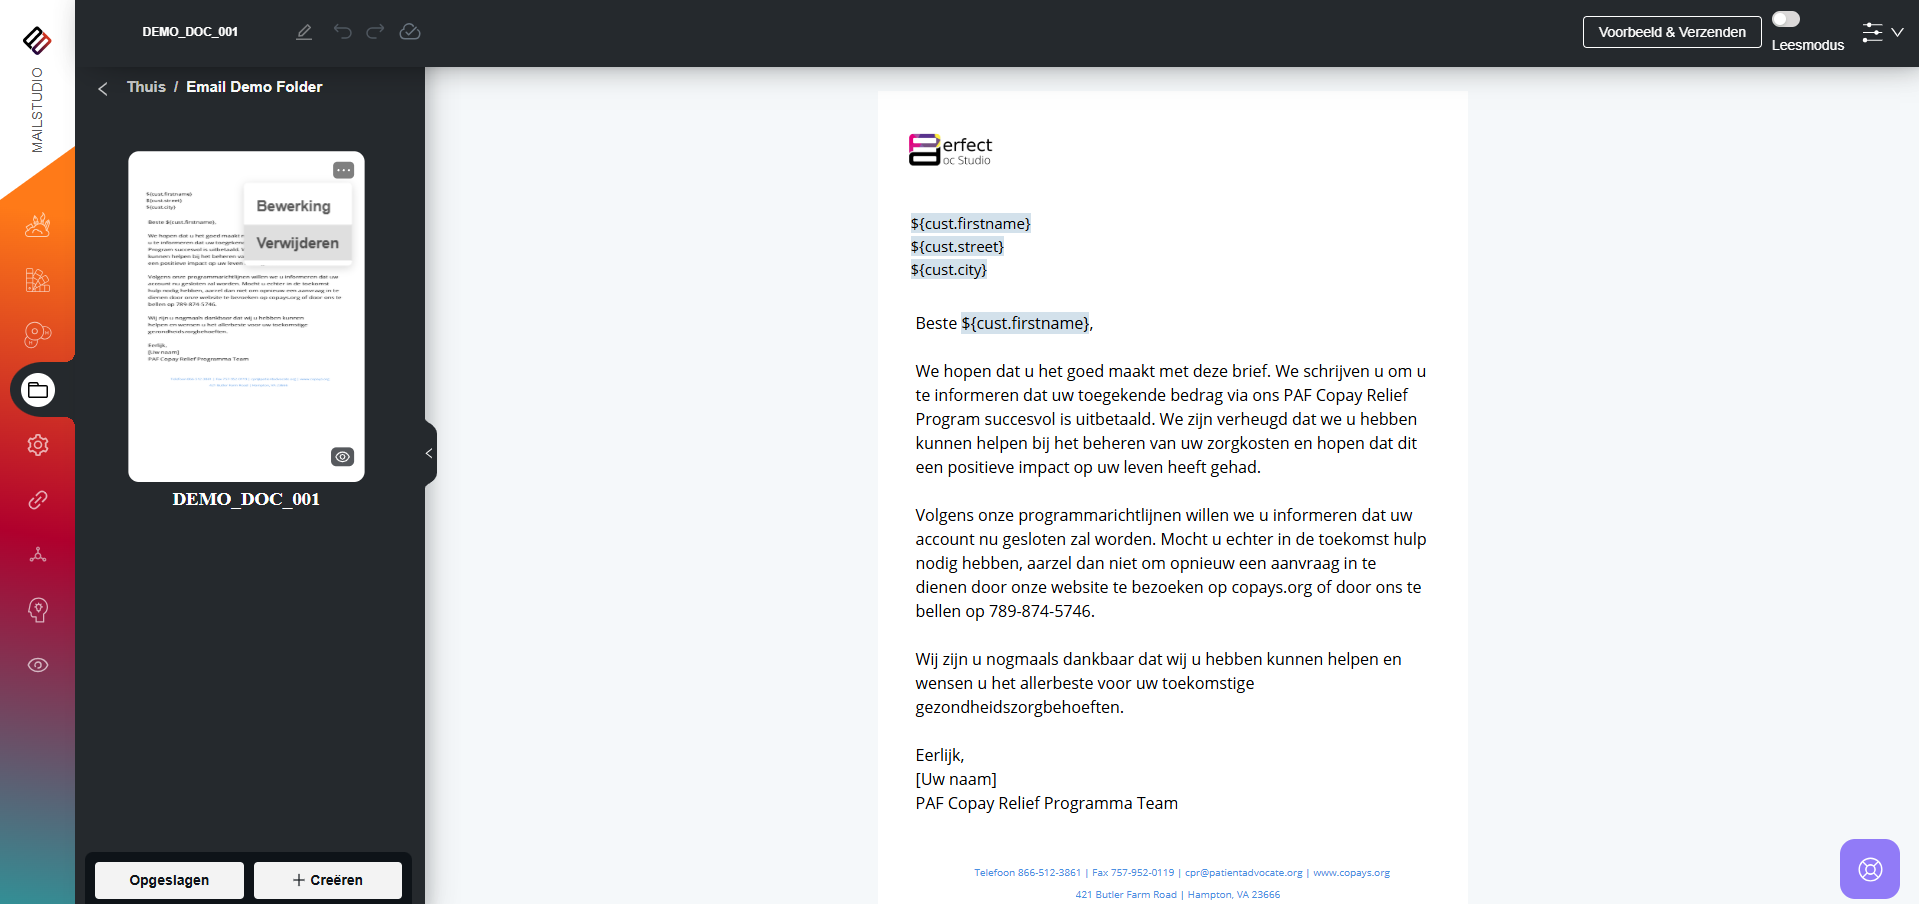This screenshot has width=1919, height=904.
Task: Click the eye icon in the left sidebar
Action: click(x=38, y=665)
